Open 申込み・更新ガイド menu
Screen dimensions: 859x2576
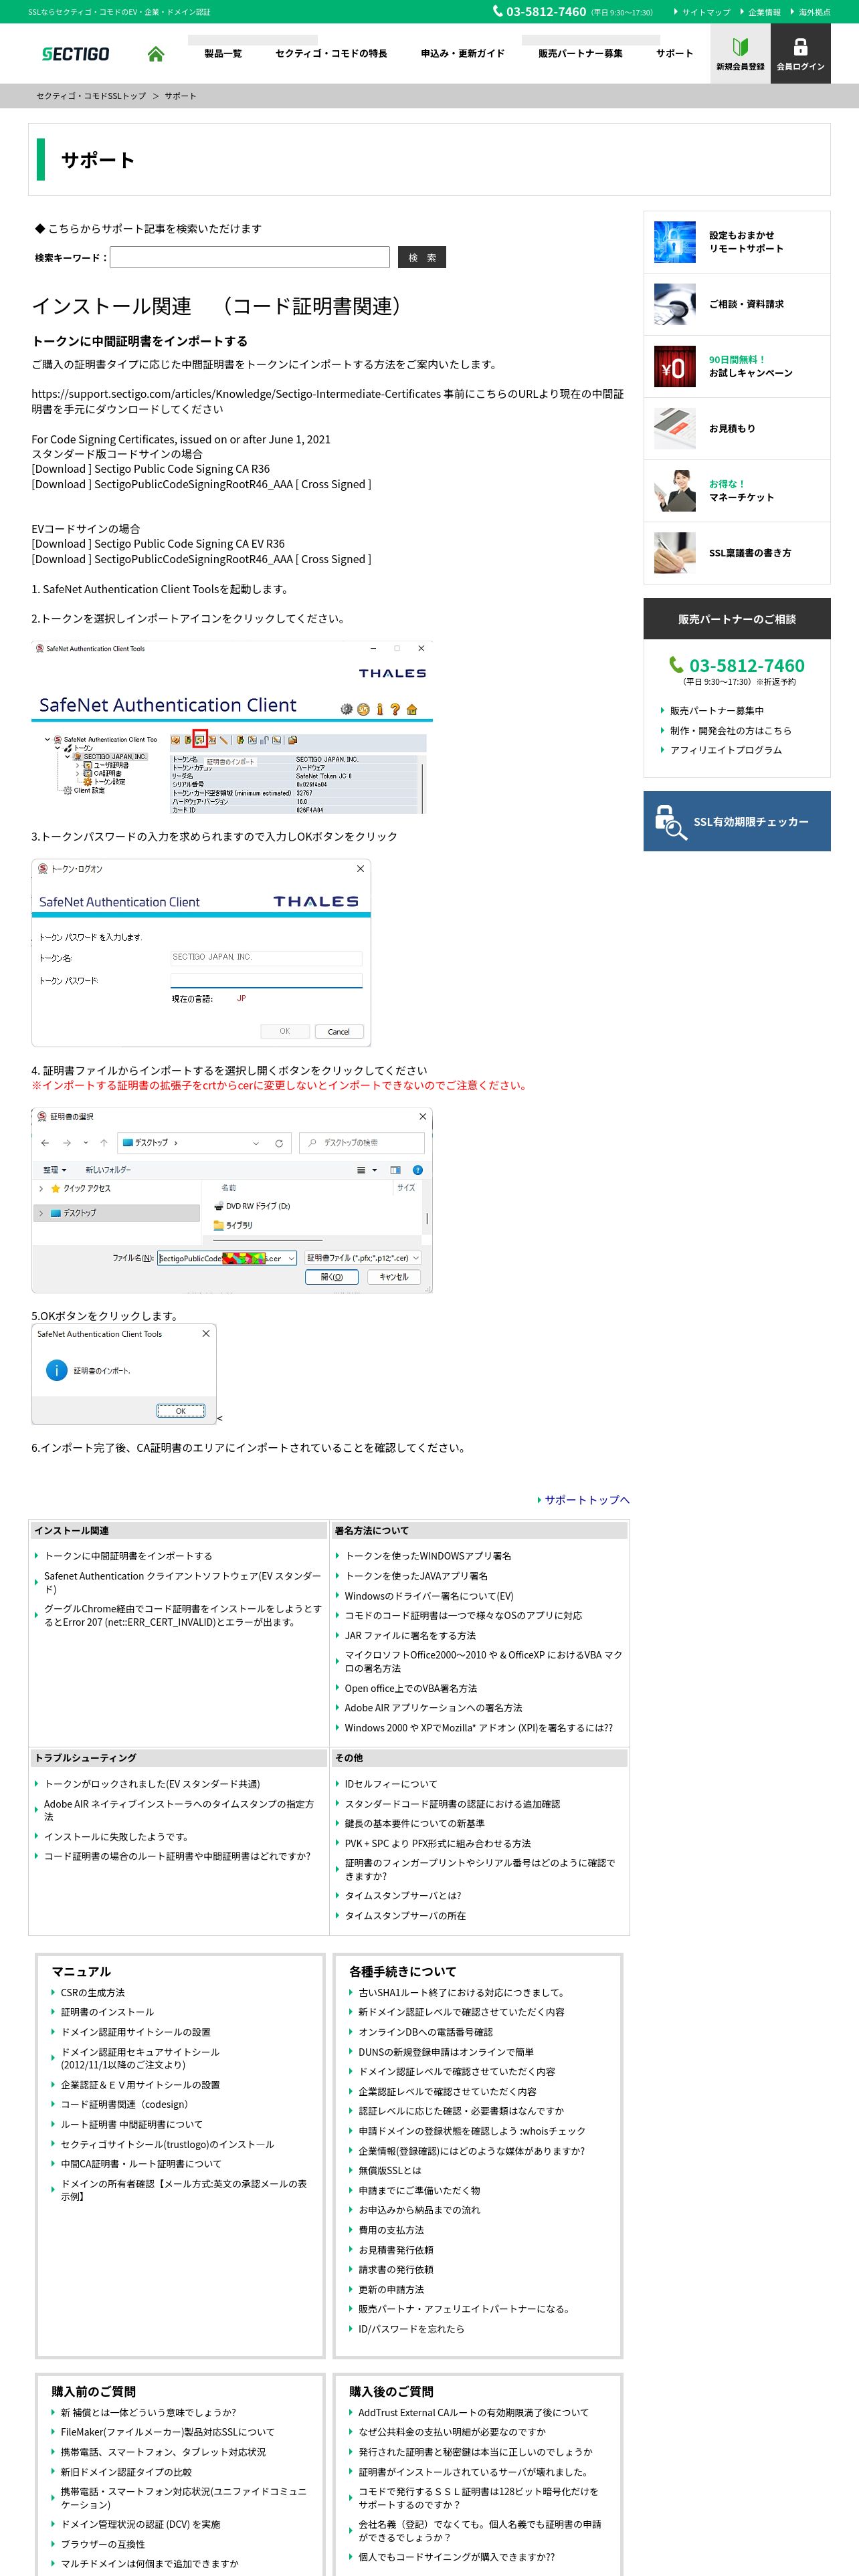[x=462, y=54]
